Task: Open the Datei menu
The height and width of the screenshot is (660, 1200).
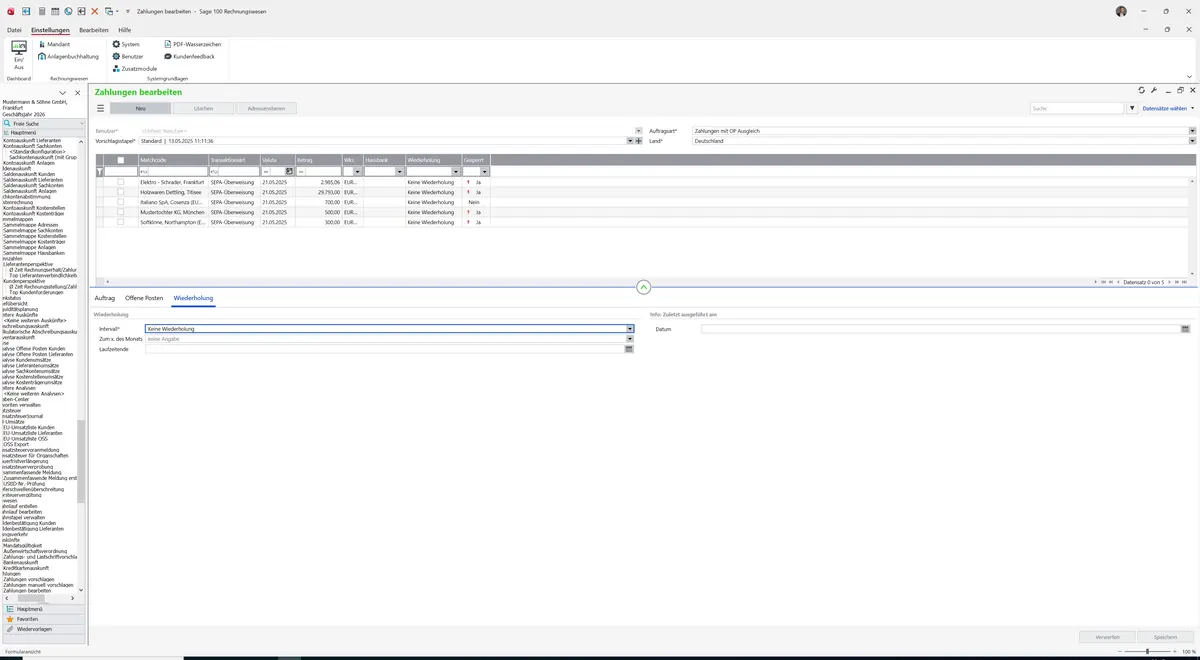Action: tap(14, 30)
